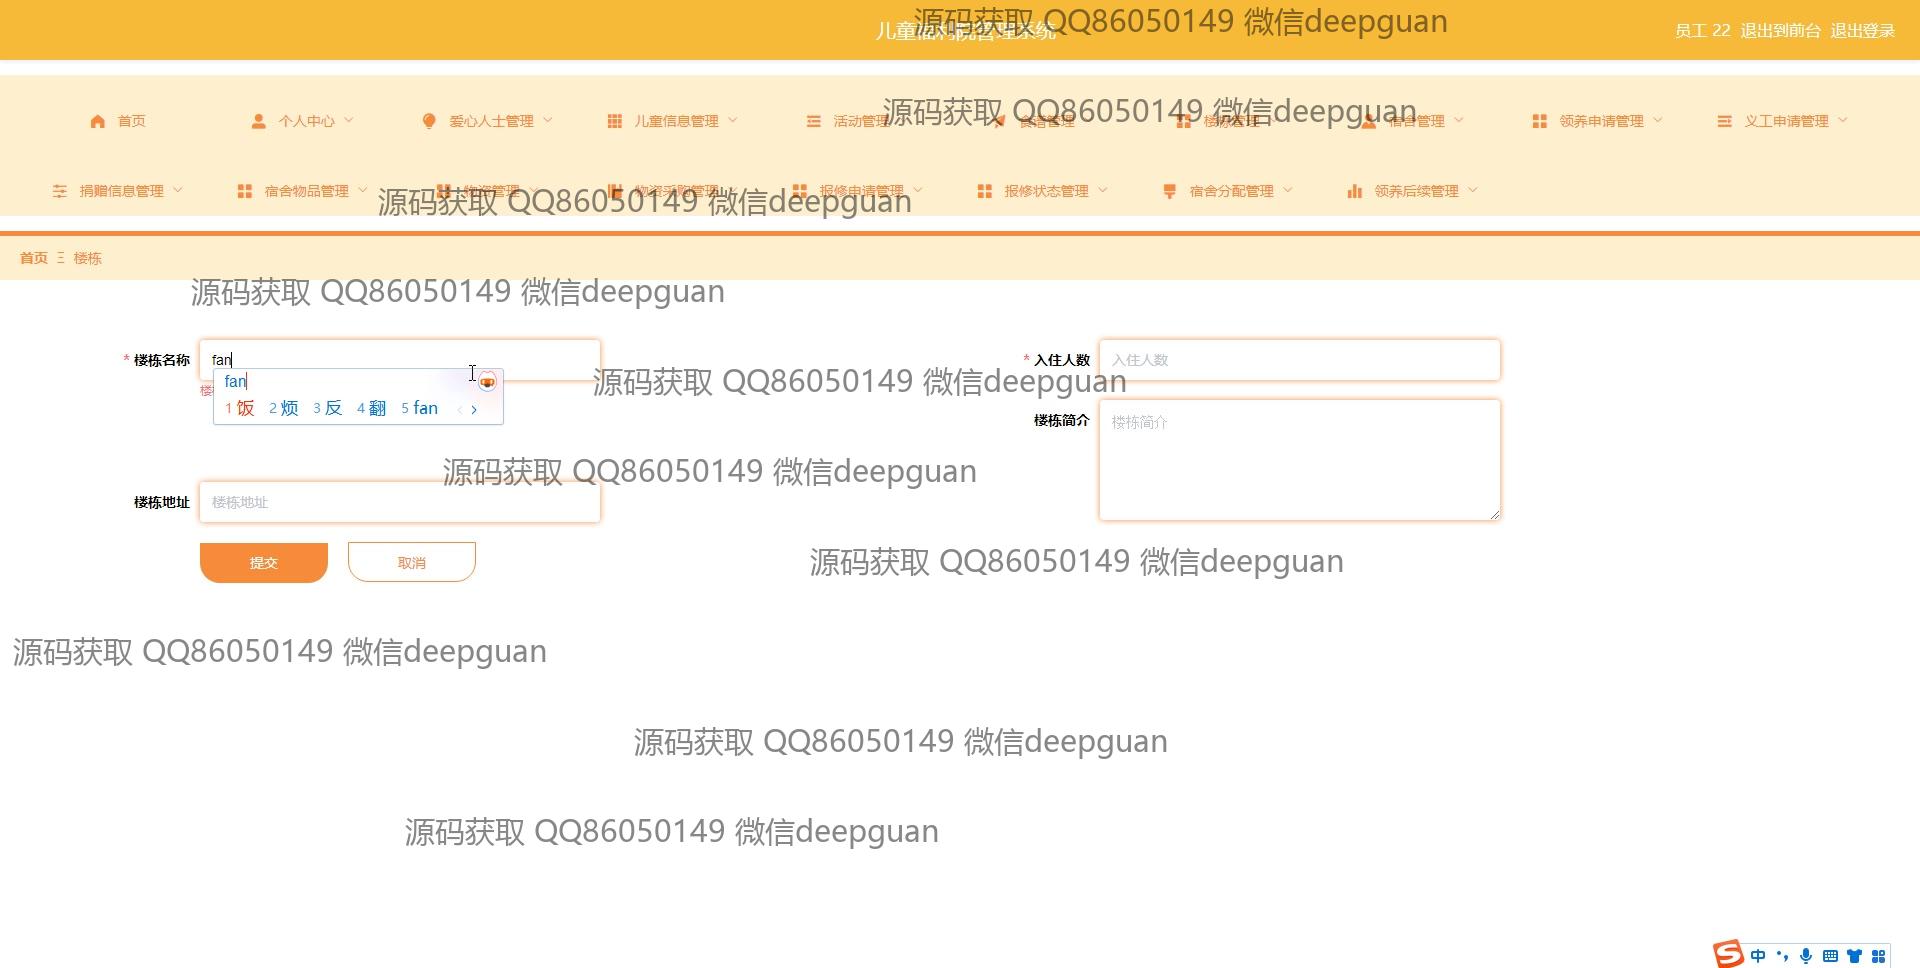Click the 入住人数 input field
The height and width of the screenshot is (968, 1920).
[x=1299, y=360]
